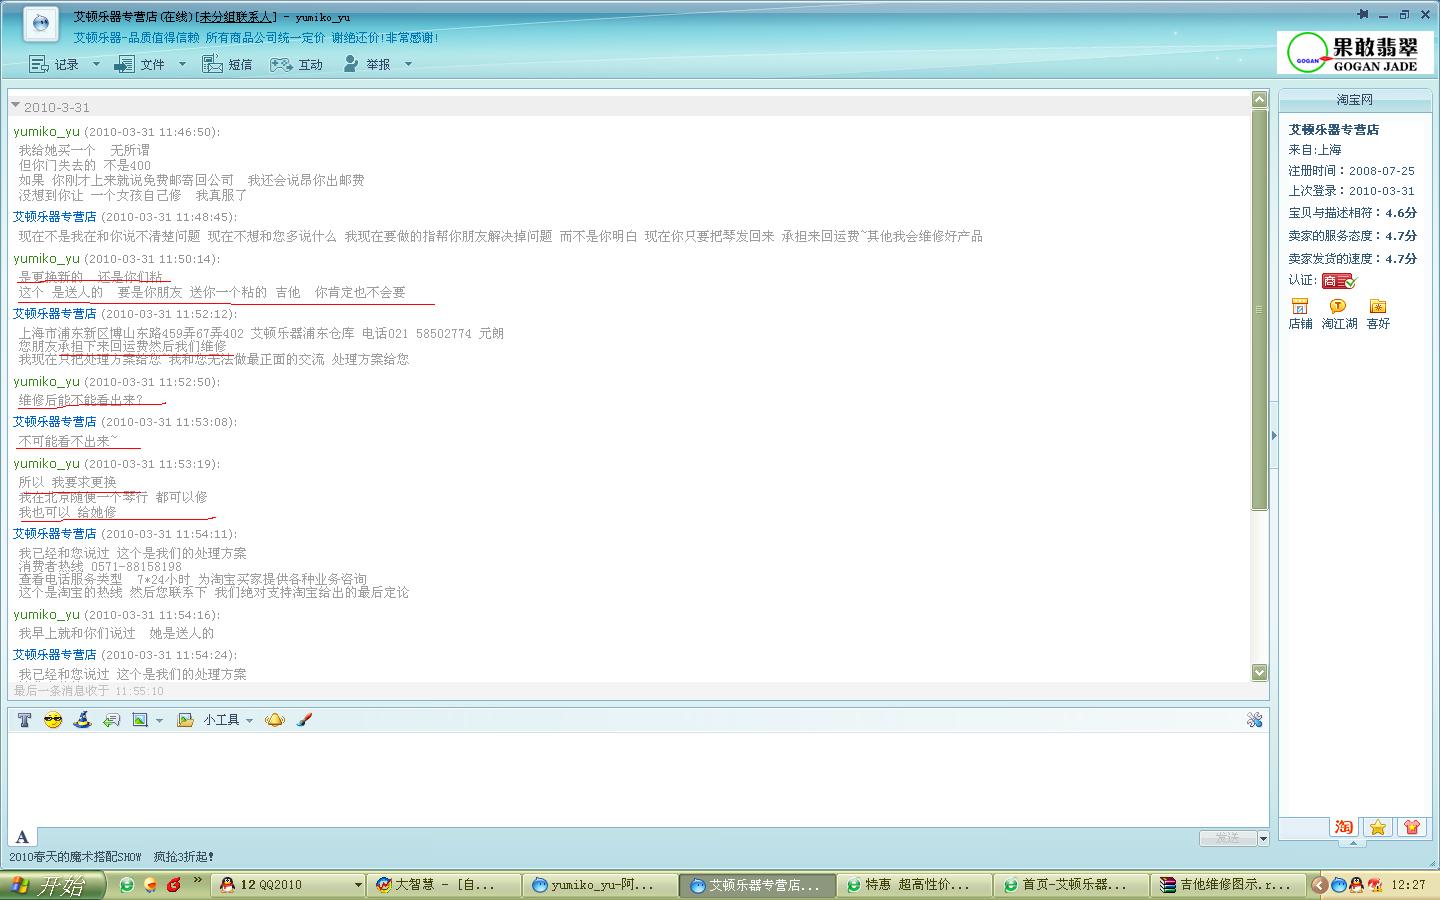Switch to the yumiko_yu-阿... taskbar window

pos(601,885)
